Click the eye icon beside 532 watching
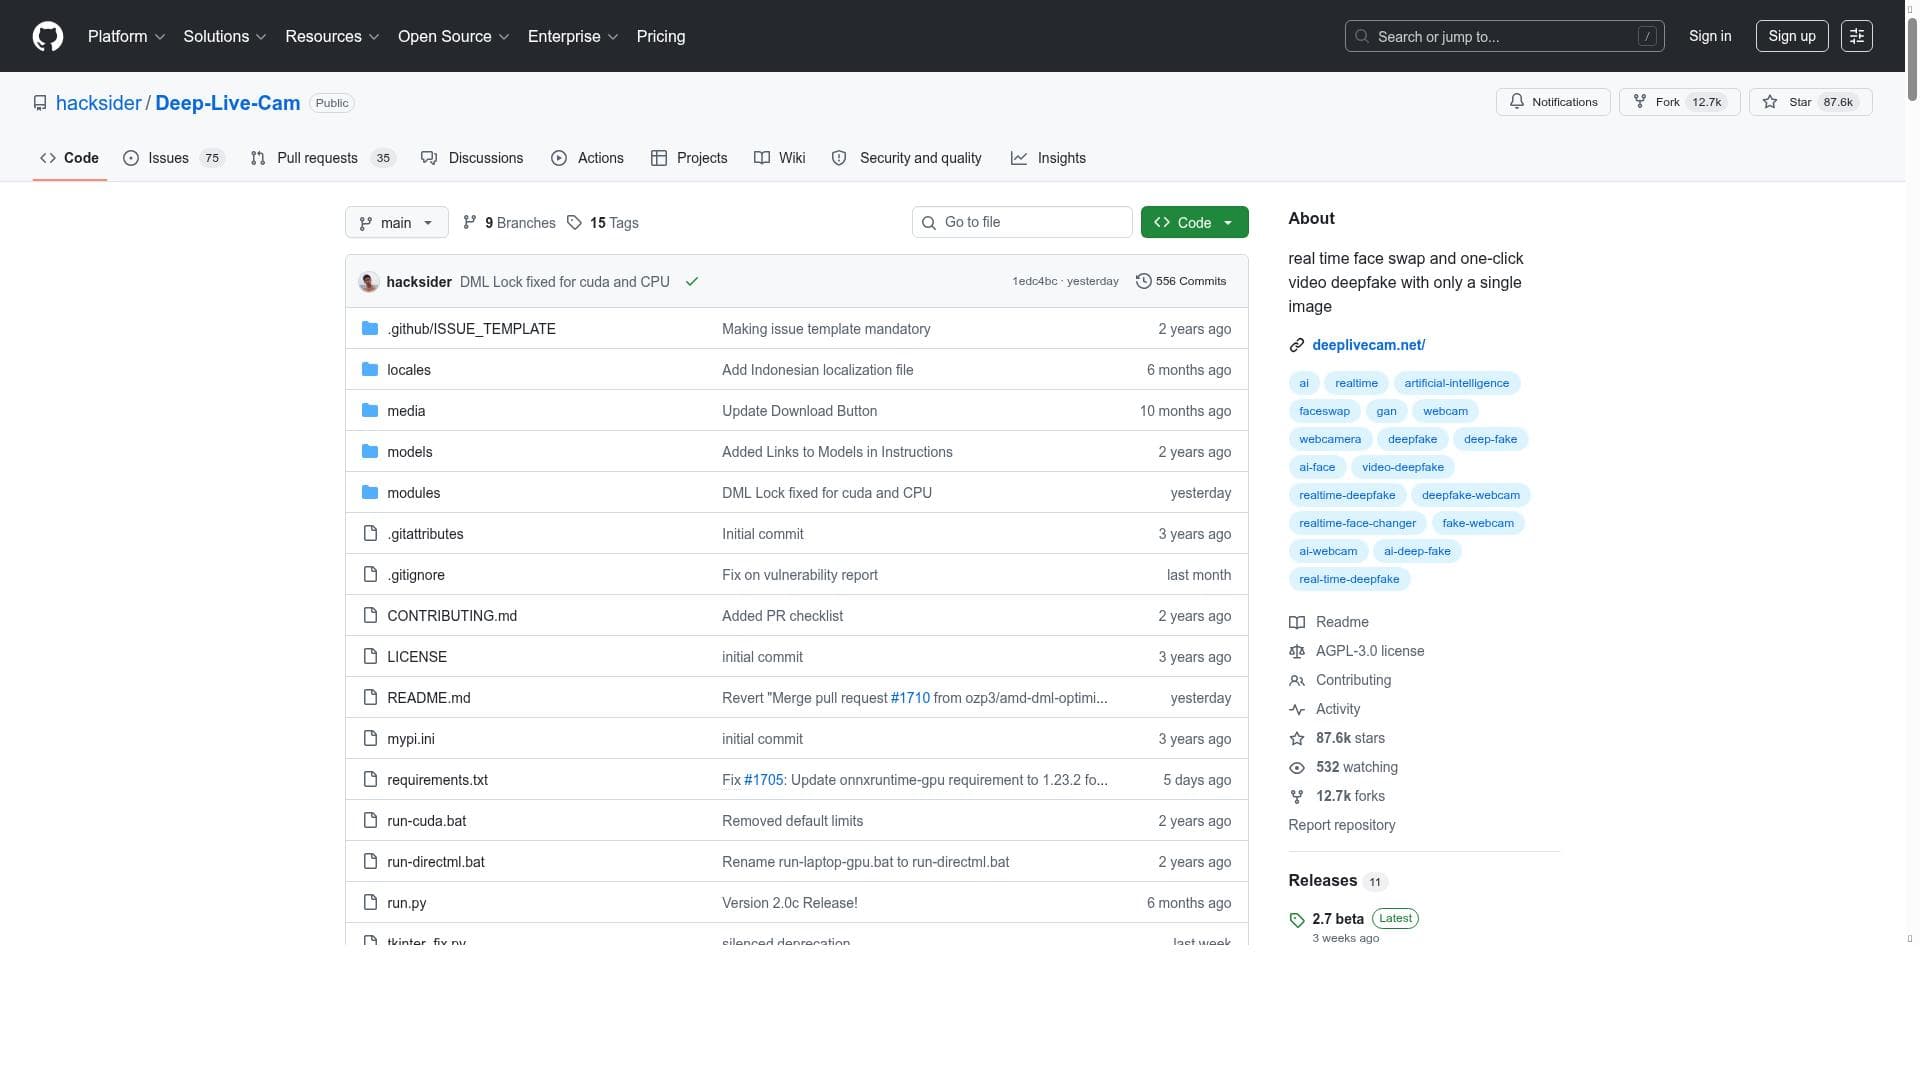The height and width of the screenshot is (1080, 1920). click(x=1297, y=768)
